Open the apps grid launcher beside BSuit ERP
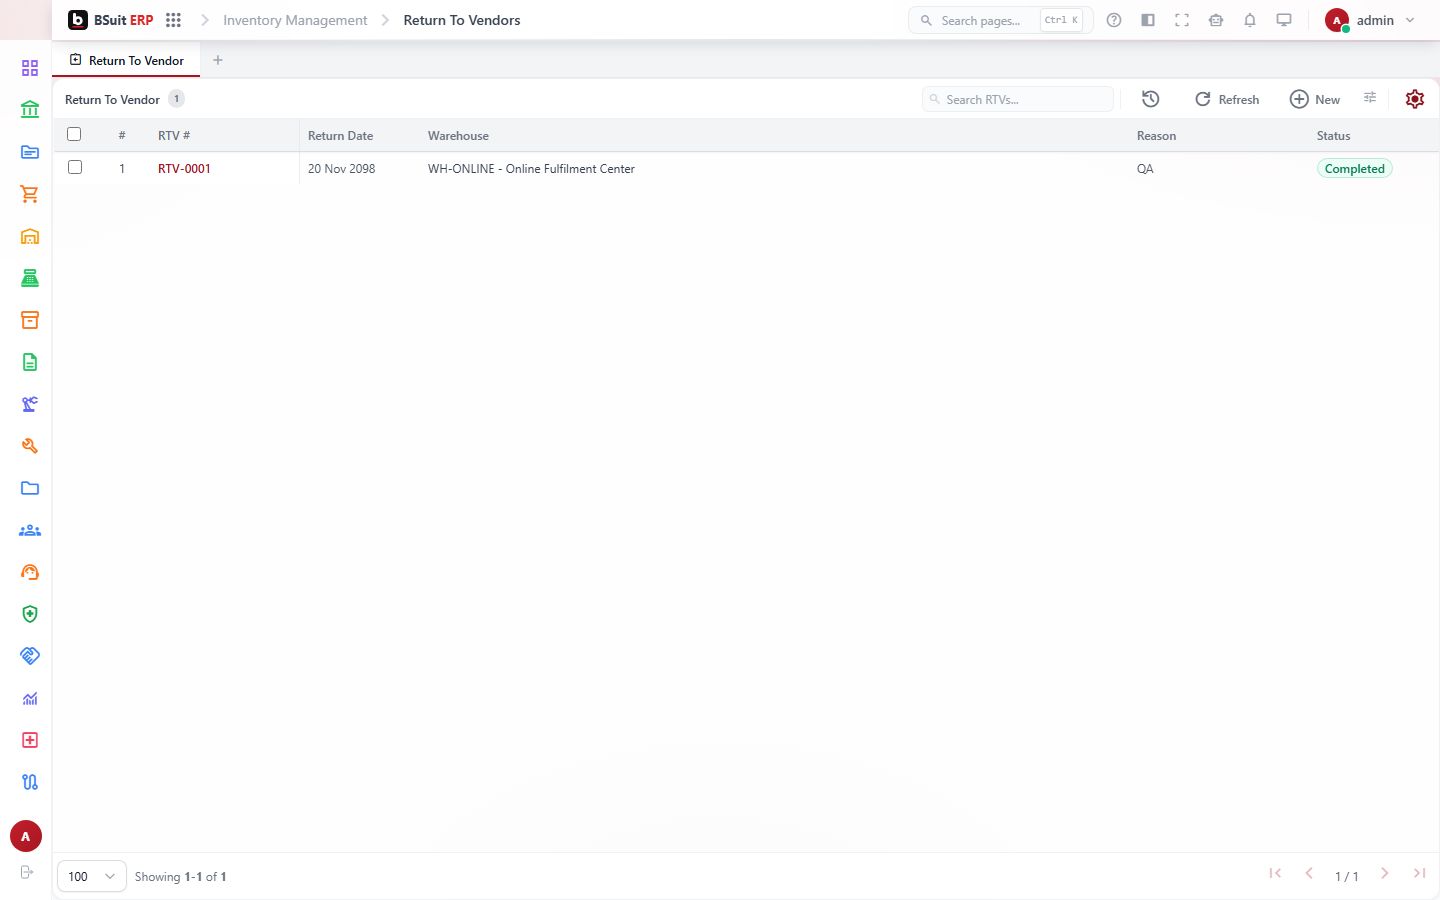The height and width of the screenshot is (900, 1440). (x=173, y=20)
